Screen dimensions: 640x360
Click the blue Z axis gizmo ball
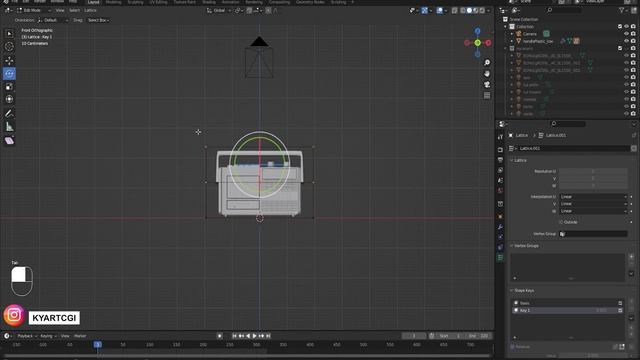(477, 31)
